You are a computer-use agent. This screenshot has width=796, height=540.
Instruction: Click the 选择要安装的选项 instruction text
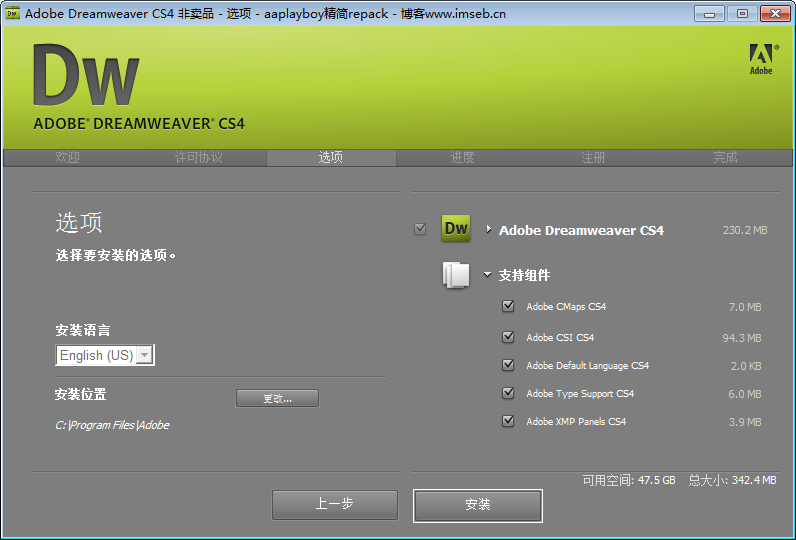tap(116, 255)
